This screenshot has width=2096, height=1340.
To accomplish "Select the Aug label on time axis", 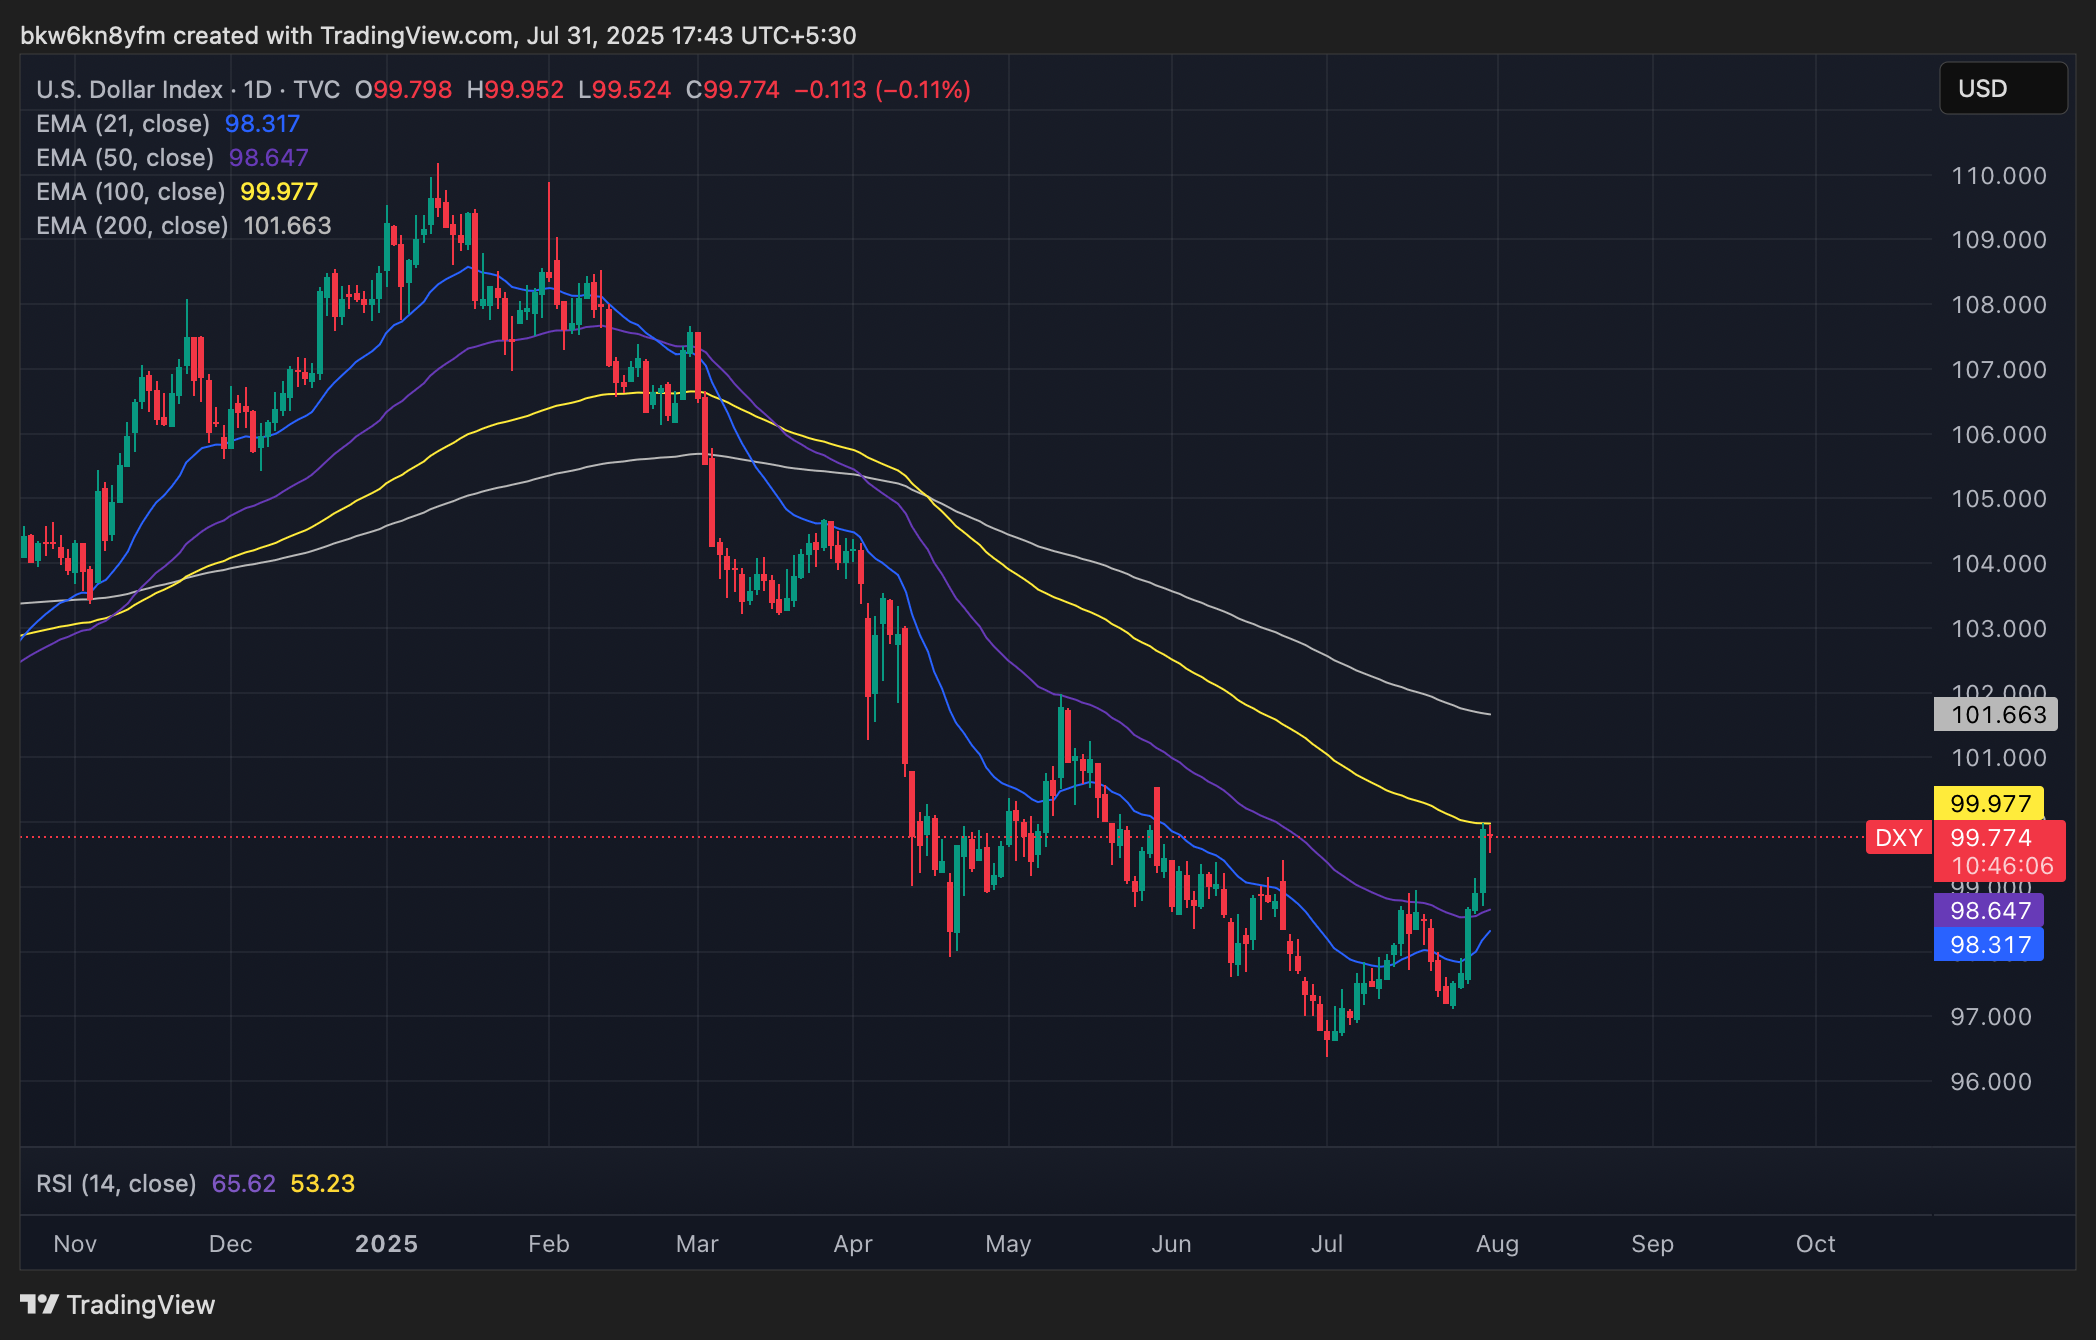I will pos(1497,1244).
